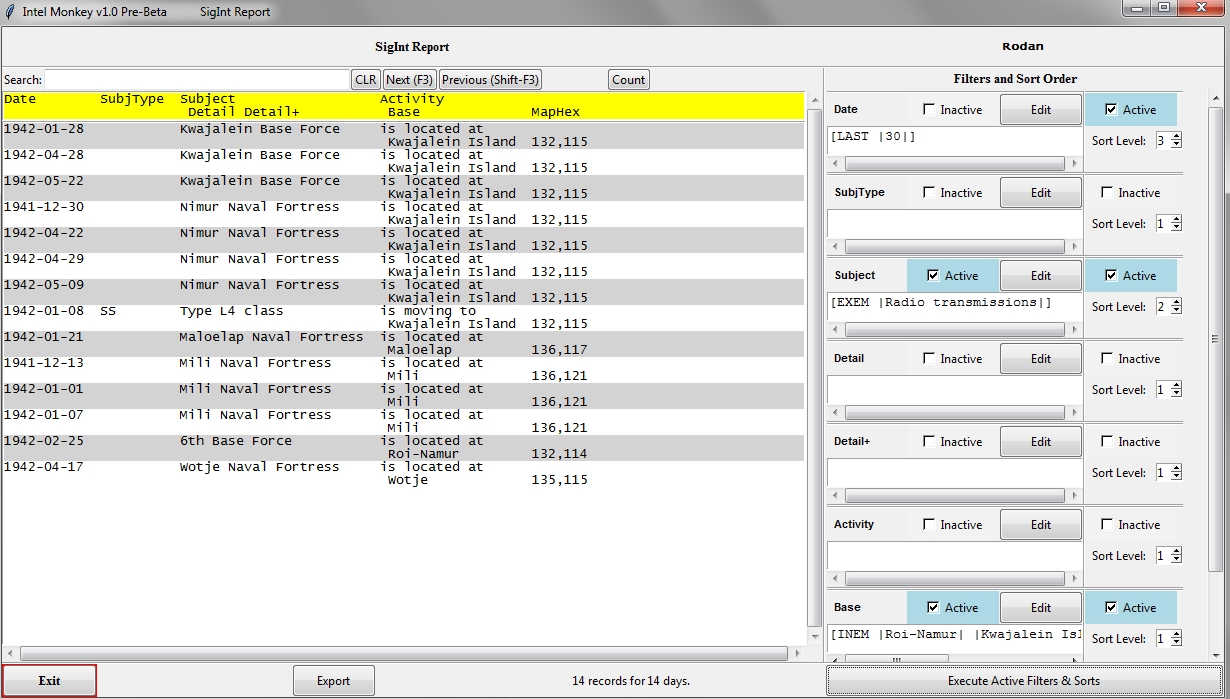Viewport: 1230px width, 699px height.
Task: Disable the Base sort Active checkbox
Action: tap(1112, 608)
